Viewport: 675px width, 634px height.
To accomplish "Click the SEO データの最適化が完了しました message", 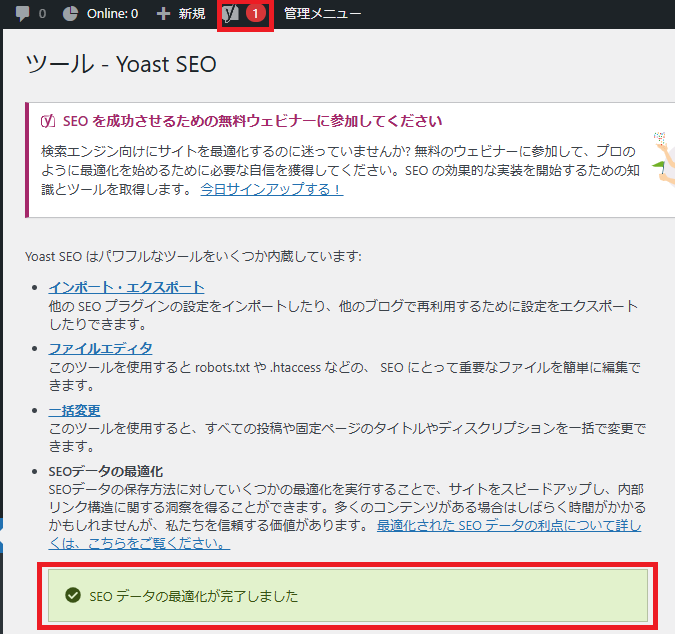I will click(x=193, y=596).
